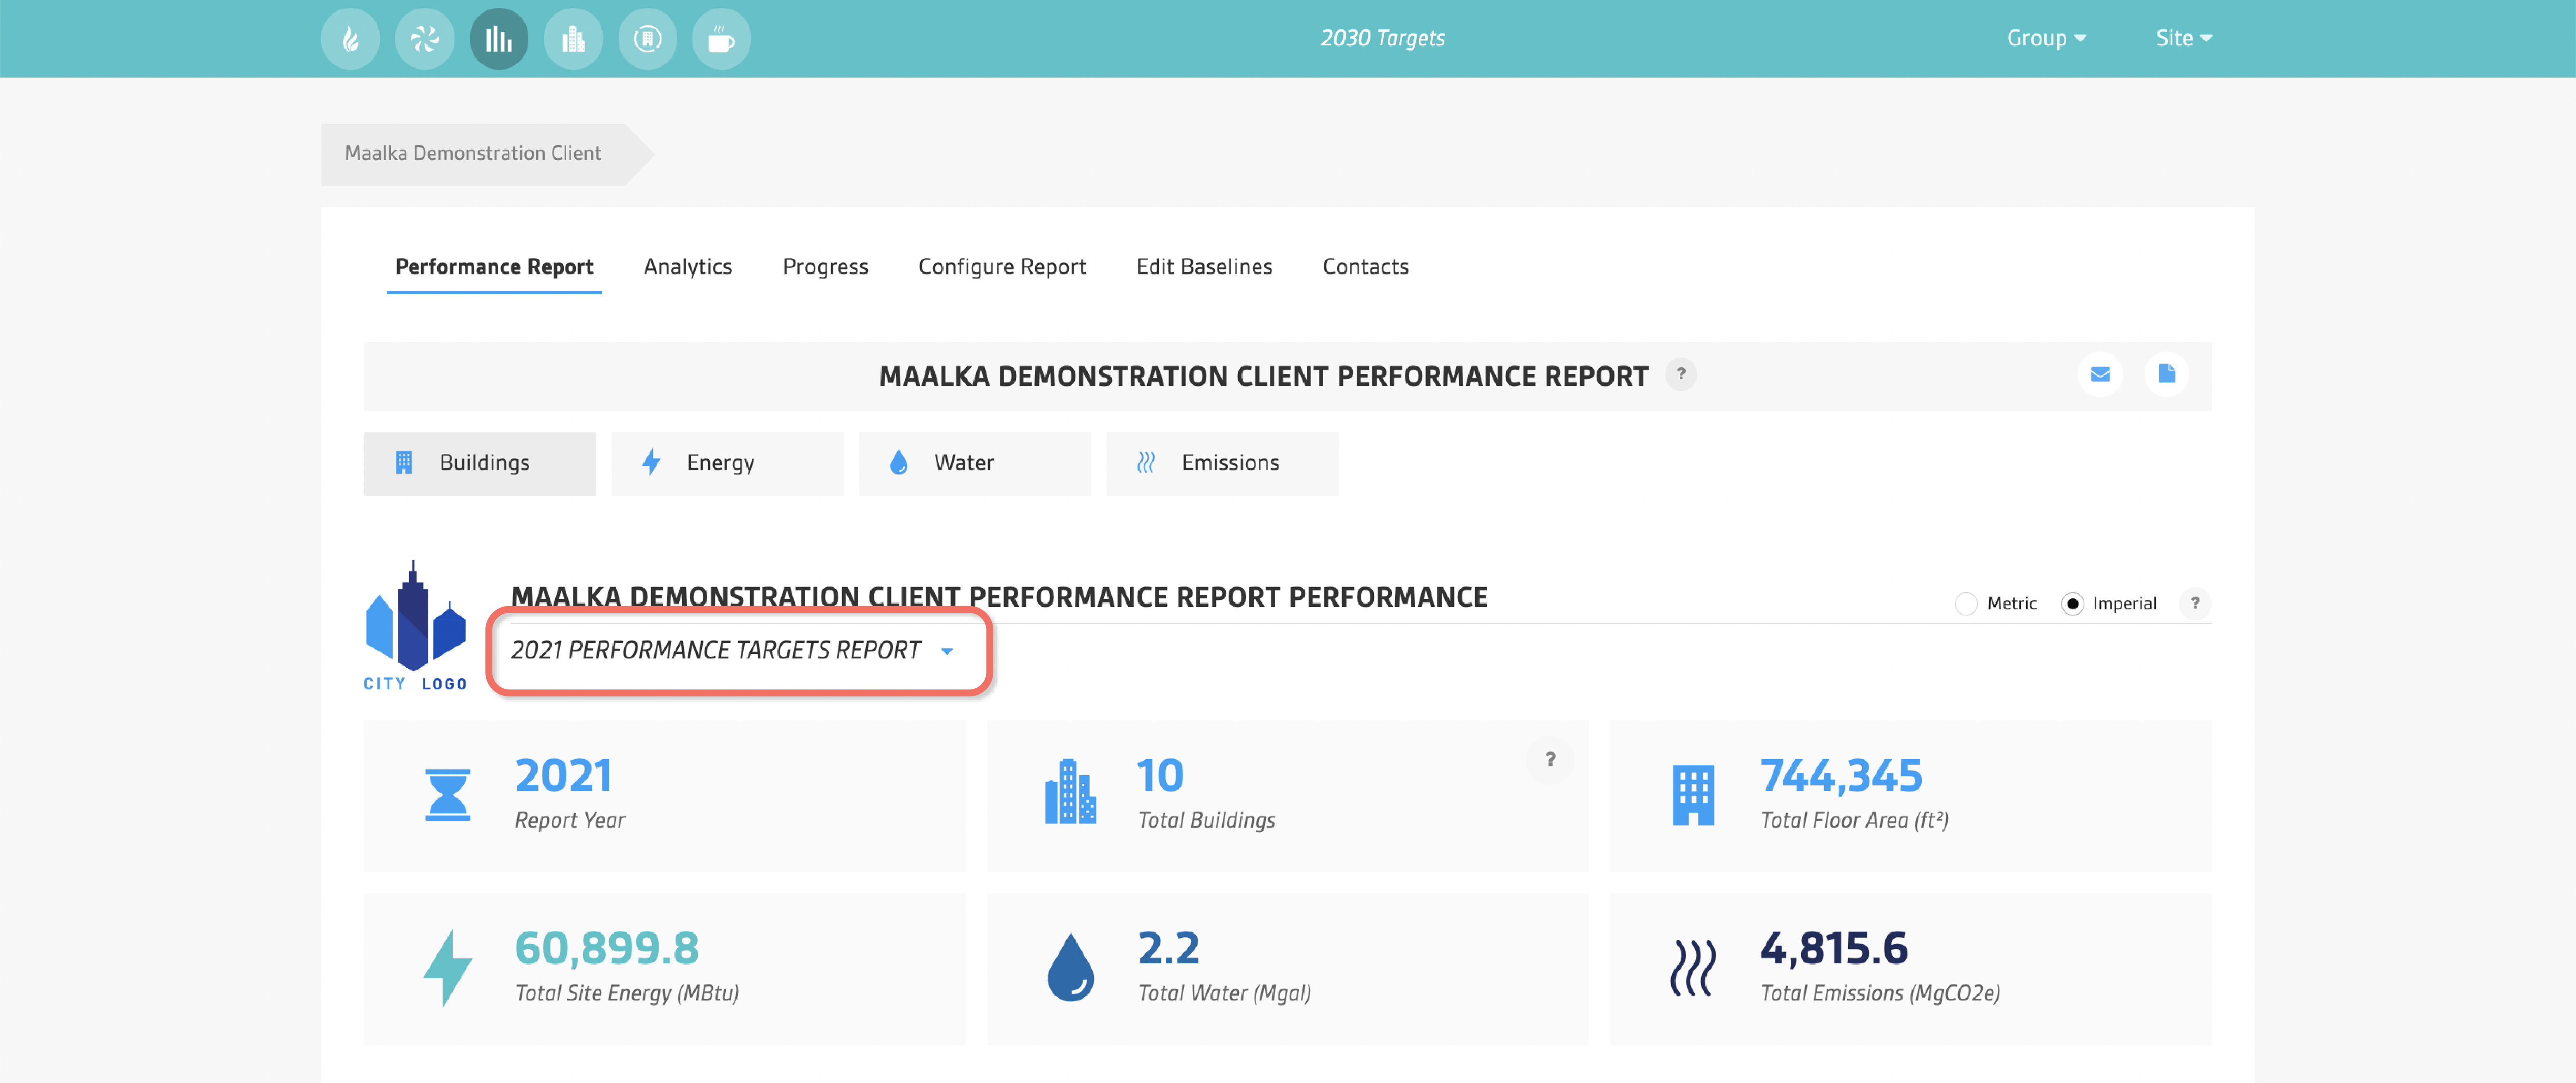
Task: Click the hourglass icon for Report Year
Action: [x=447, y=795]
